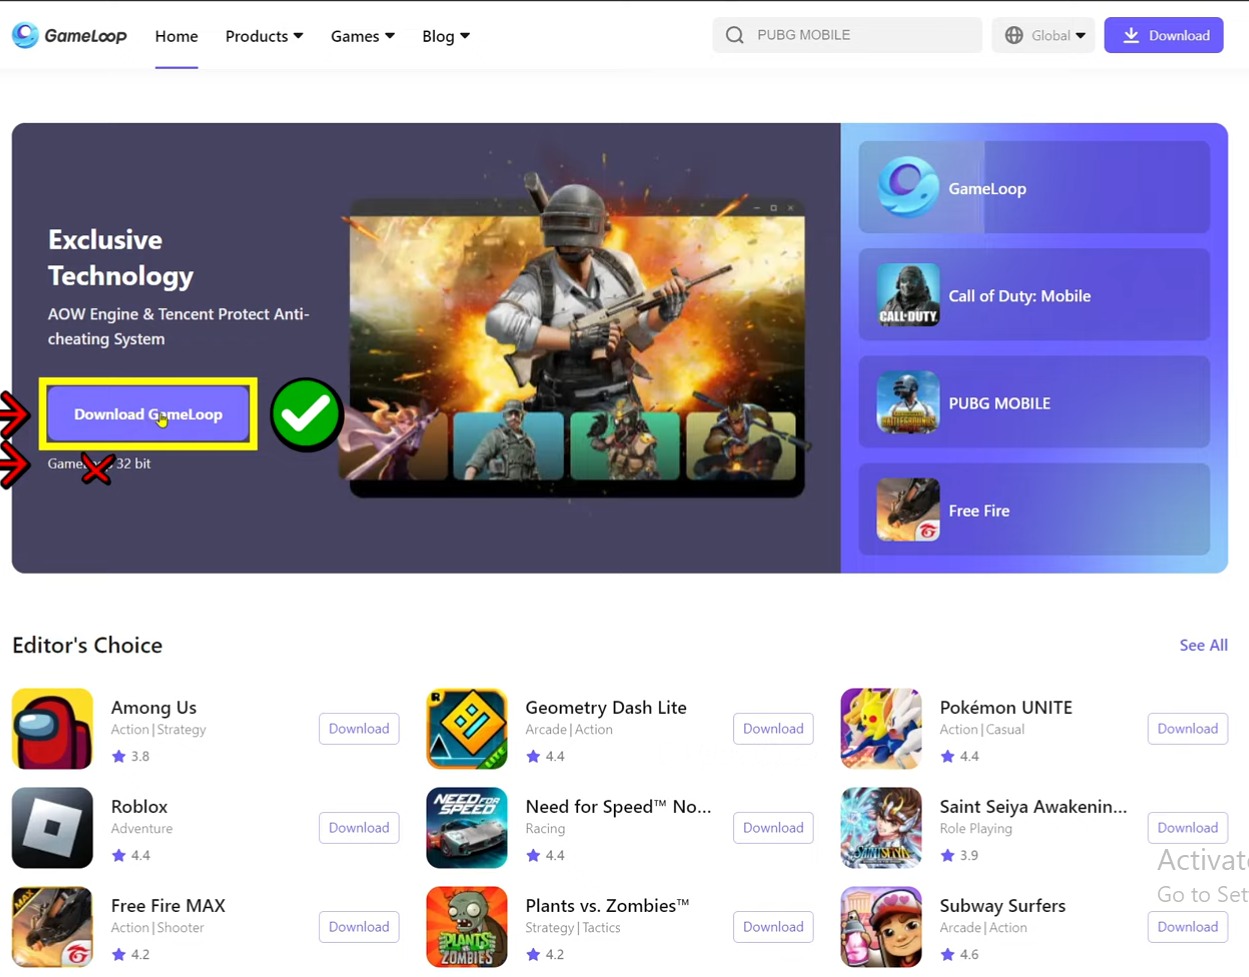1249x977 pixels.
Task: Open the Roblox app icon
Action: tap(52, 828)
